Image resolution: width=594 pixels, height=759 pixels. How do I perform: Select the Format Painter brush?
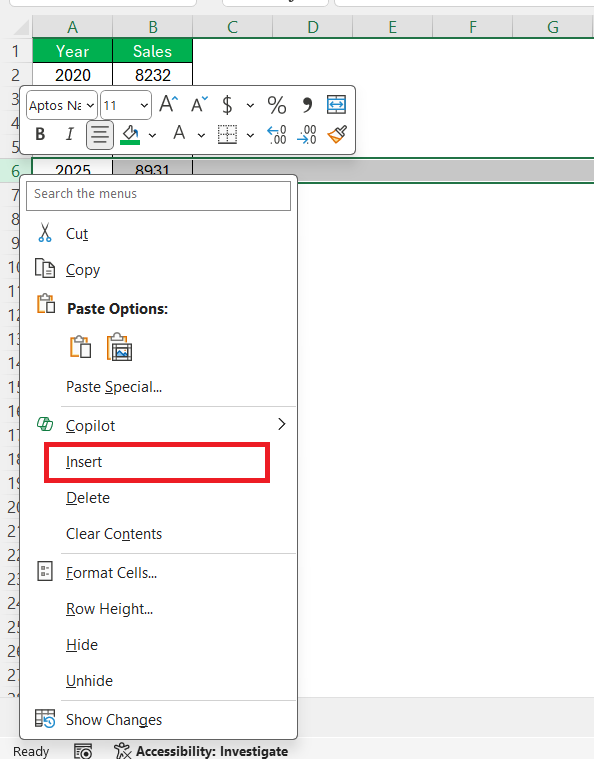pyautogui.click(x=337, y=134)
